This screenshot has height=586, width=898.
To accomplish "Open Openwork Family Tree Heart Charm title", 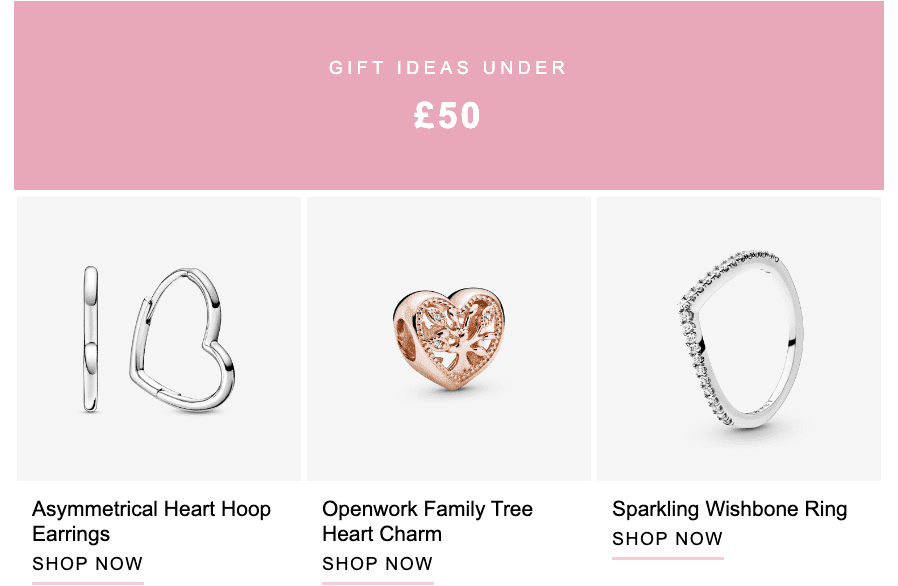I will click(427, 521).
